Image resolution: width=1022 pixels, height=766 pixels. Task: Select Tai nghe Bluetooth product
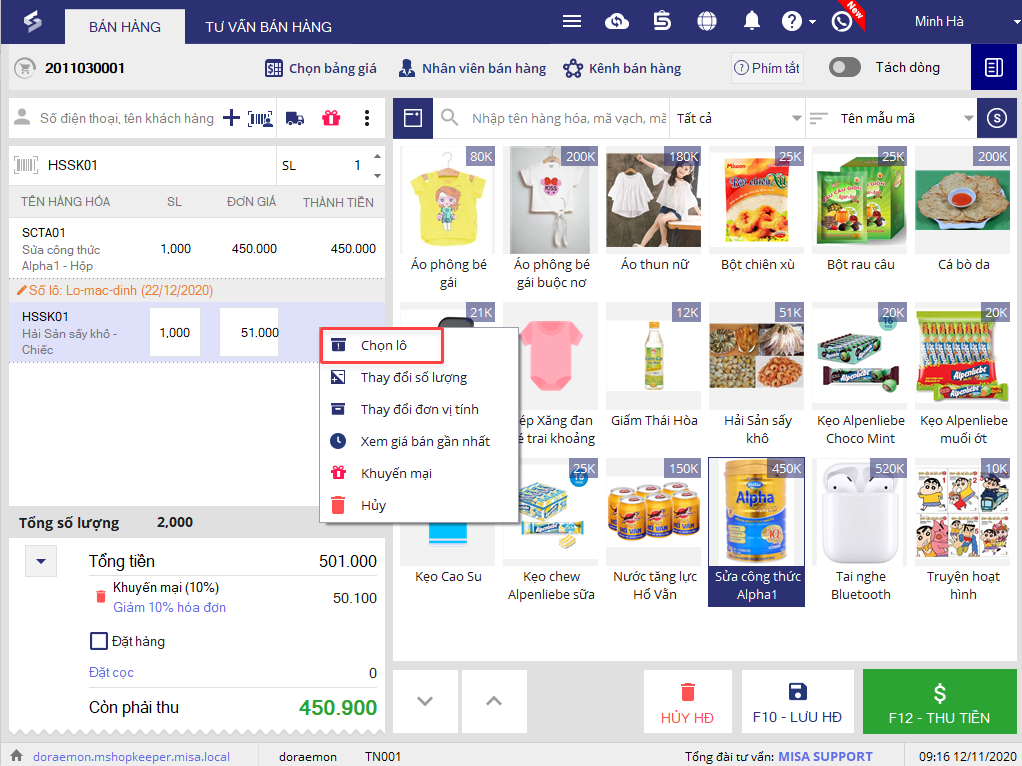[860, 532]
